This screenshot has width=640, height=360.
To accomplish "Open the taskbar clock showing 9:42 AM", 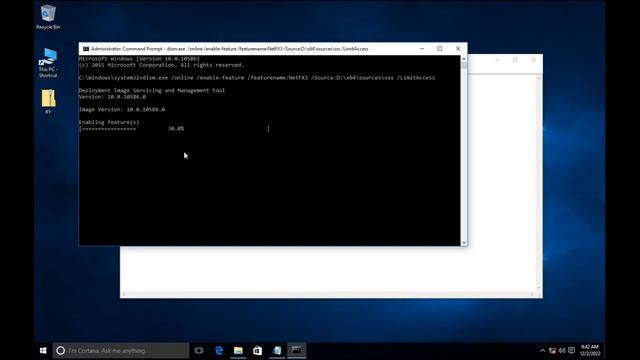I will tap(590, 350).
